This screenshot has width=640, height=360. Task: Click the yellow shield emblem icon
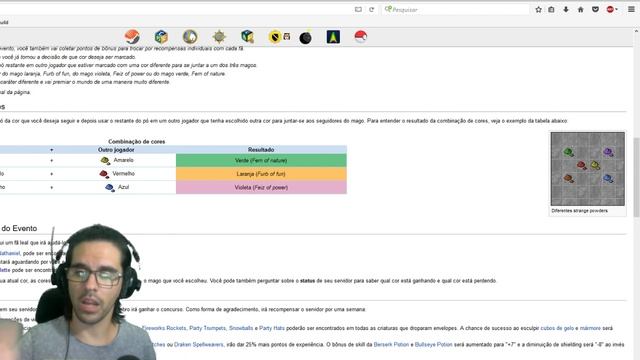click(x=275, y=37)
